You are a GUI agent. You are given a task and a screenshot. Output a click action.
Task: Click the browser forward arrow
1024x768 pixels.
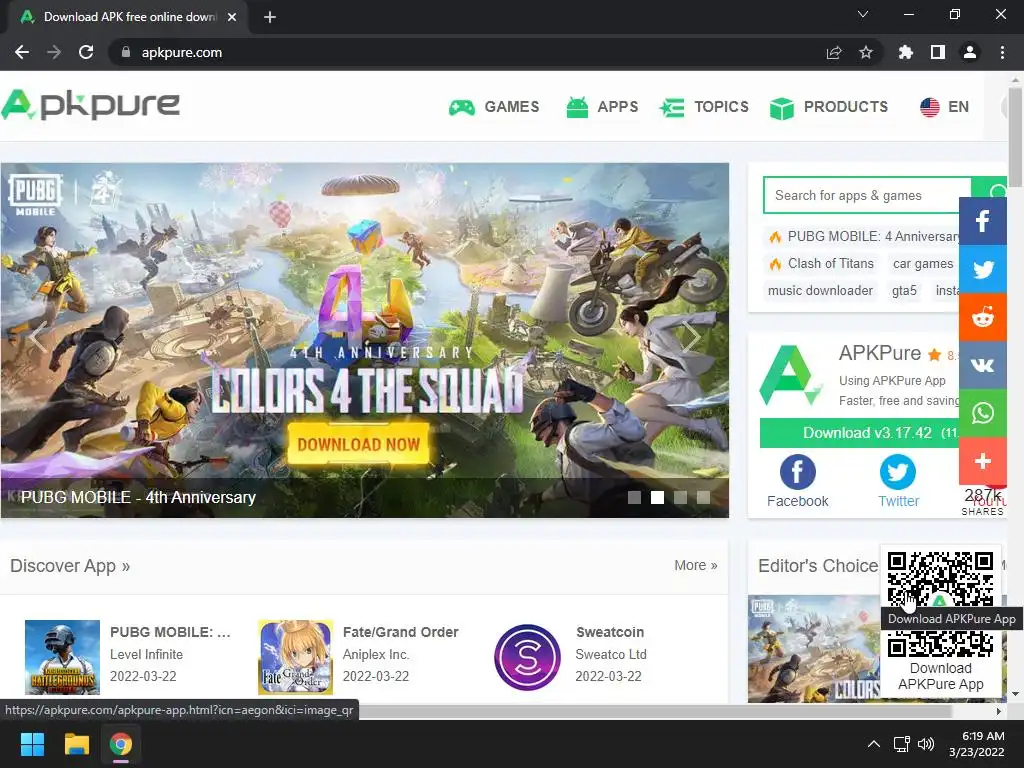pyautogui.click(x=54, y=52)
